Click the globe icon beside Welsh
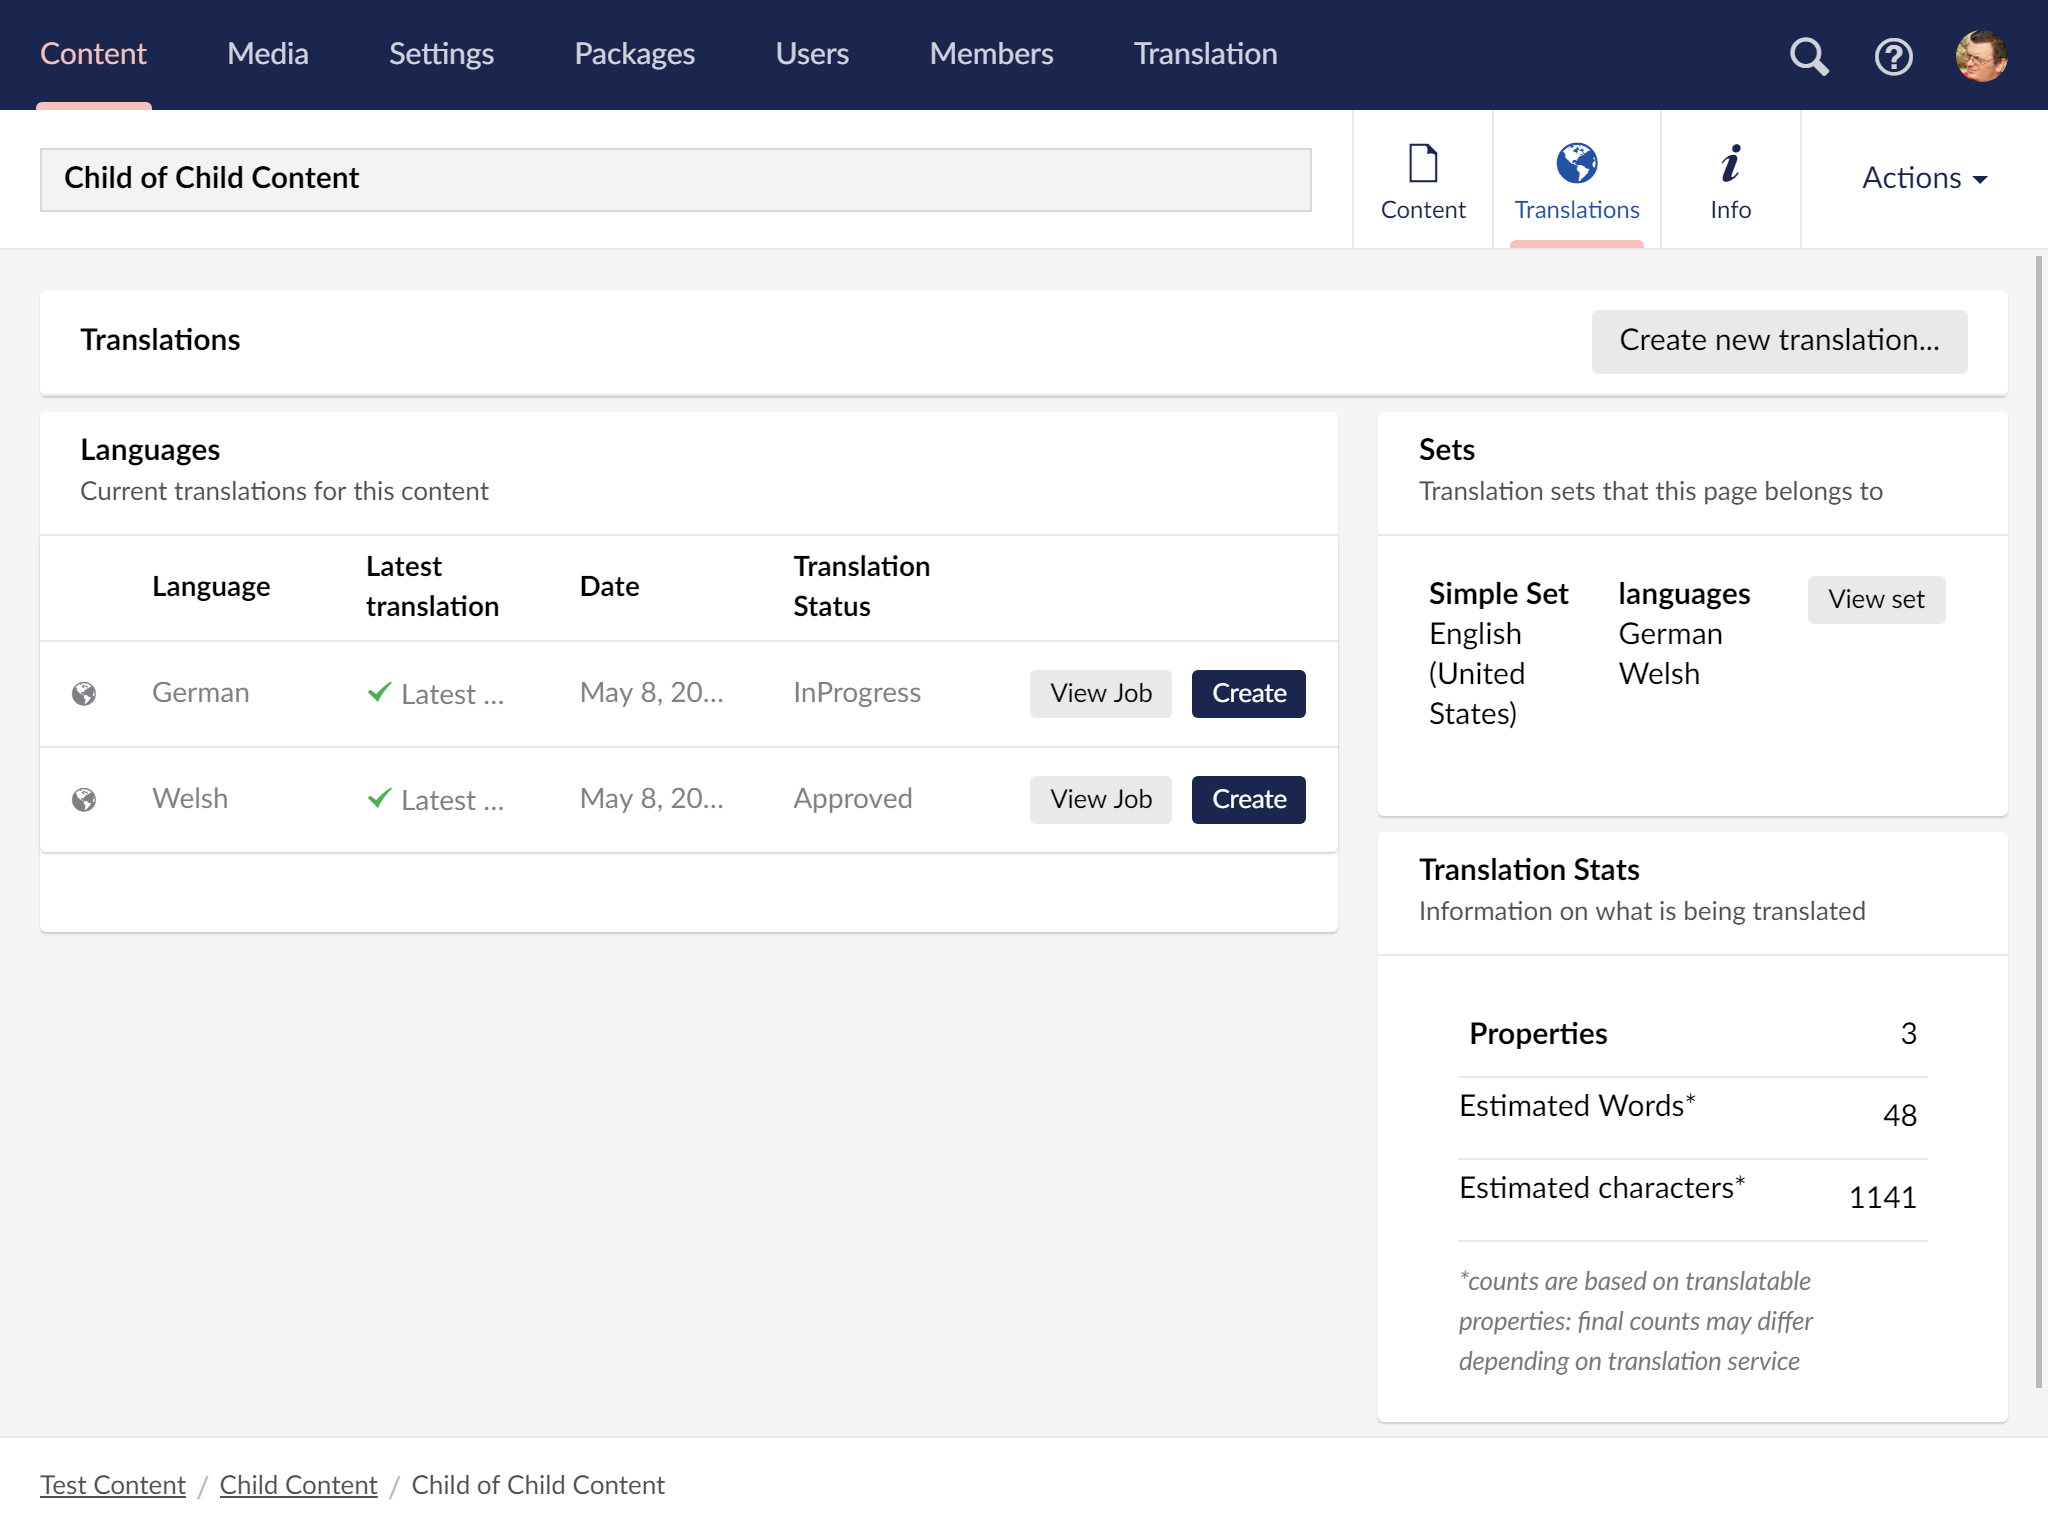Image resolution: width=2048 pixels, height=1536 pixels. pos(84,800)
